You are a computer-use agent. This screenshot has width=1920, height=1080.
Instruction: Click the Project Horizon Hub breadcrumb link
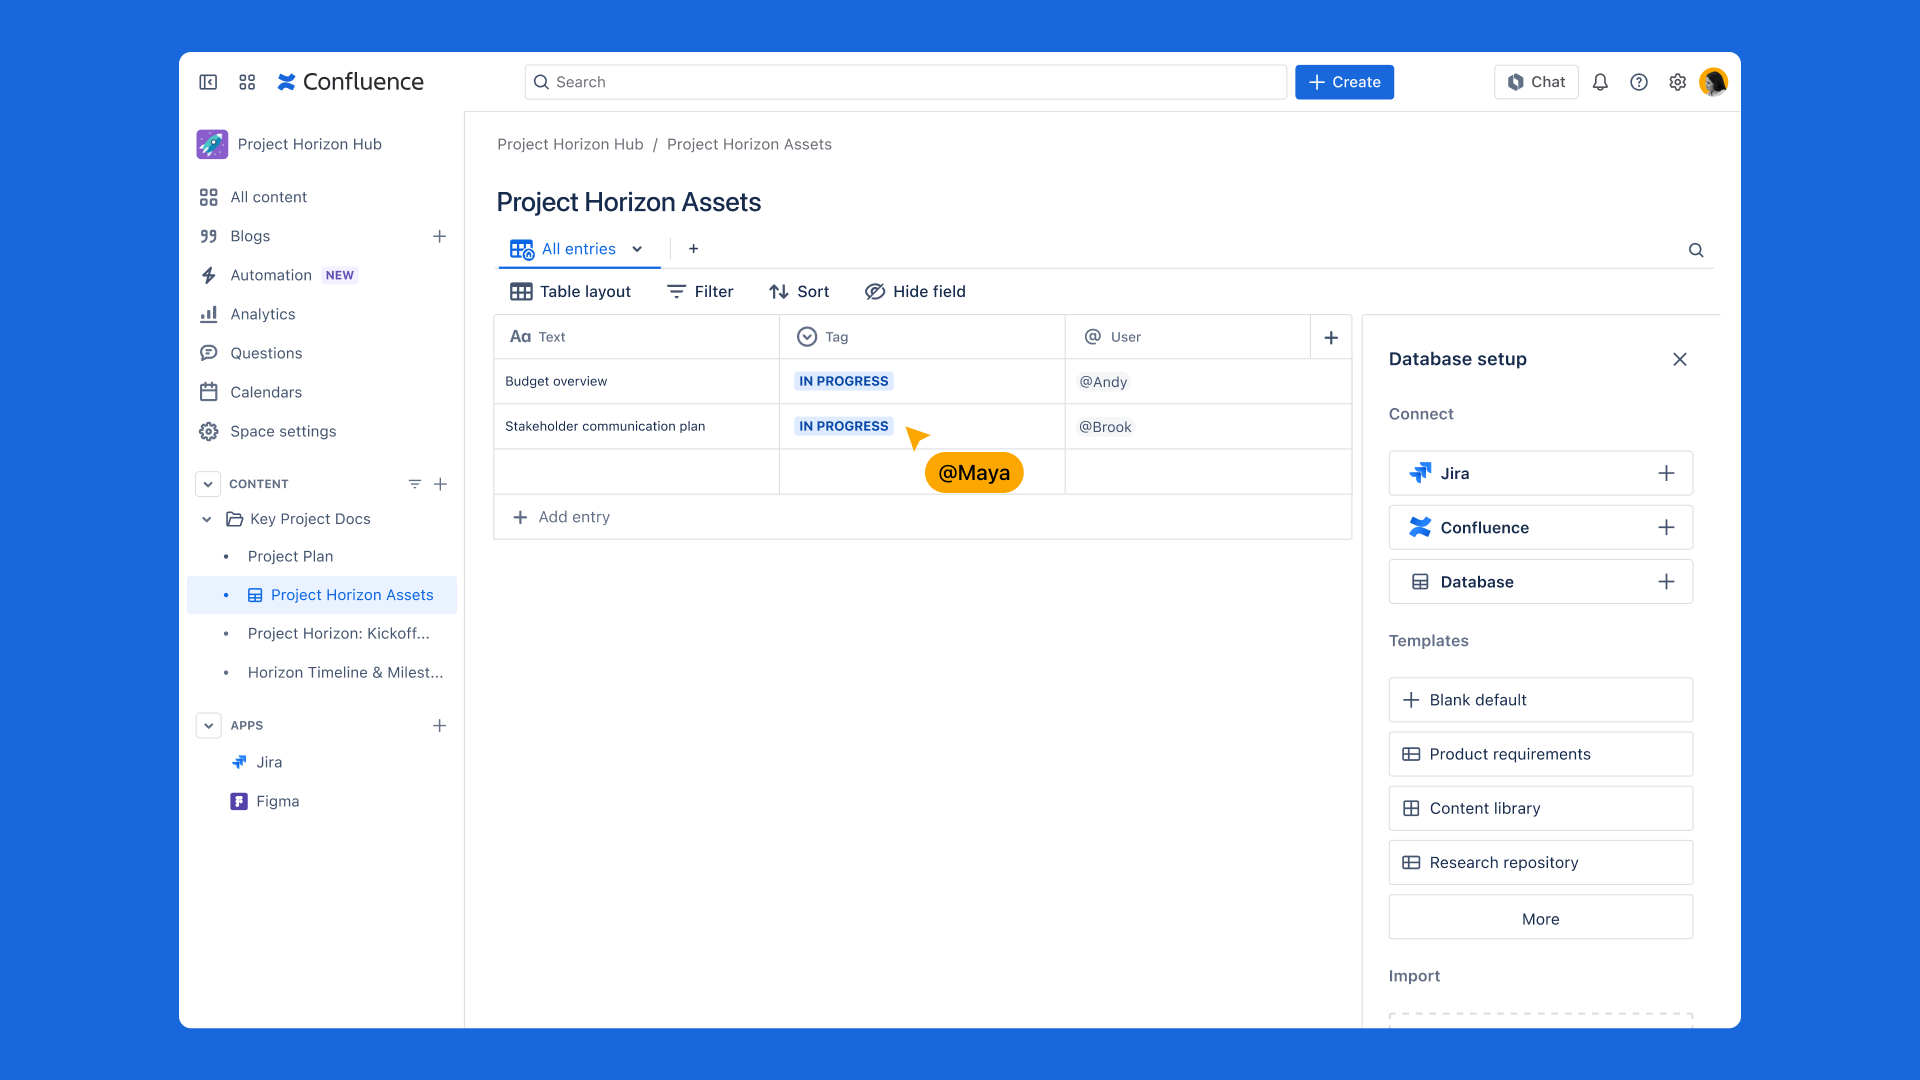[x=570, y=144]
